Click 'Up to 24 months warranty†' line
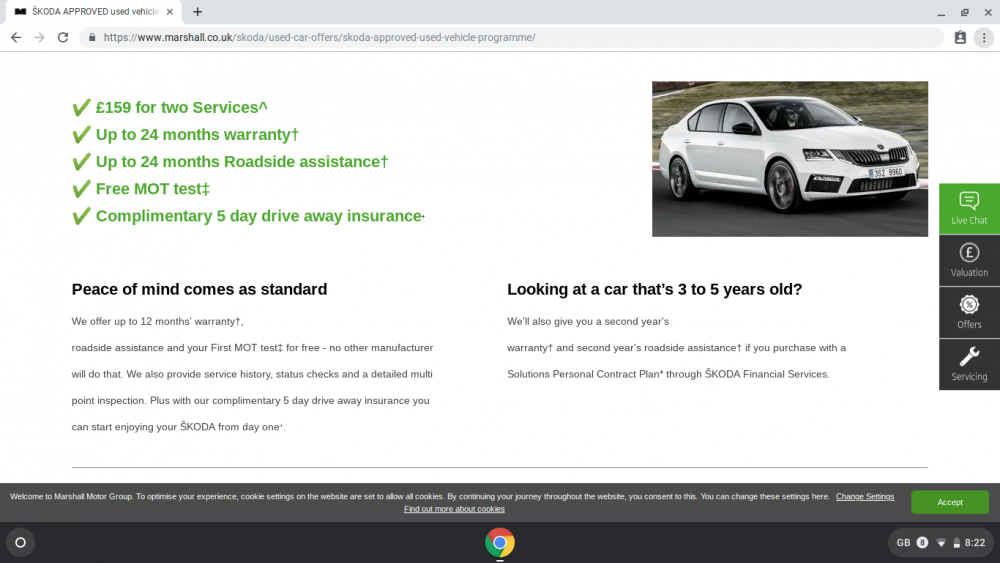Screen dimensions: 1000x563 click(x=197, y=135)
